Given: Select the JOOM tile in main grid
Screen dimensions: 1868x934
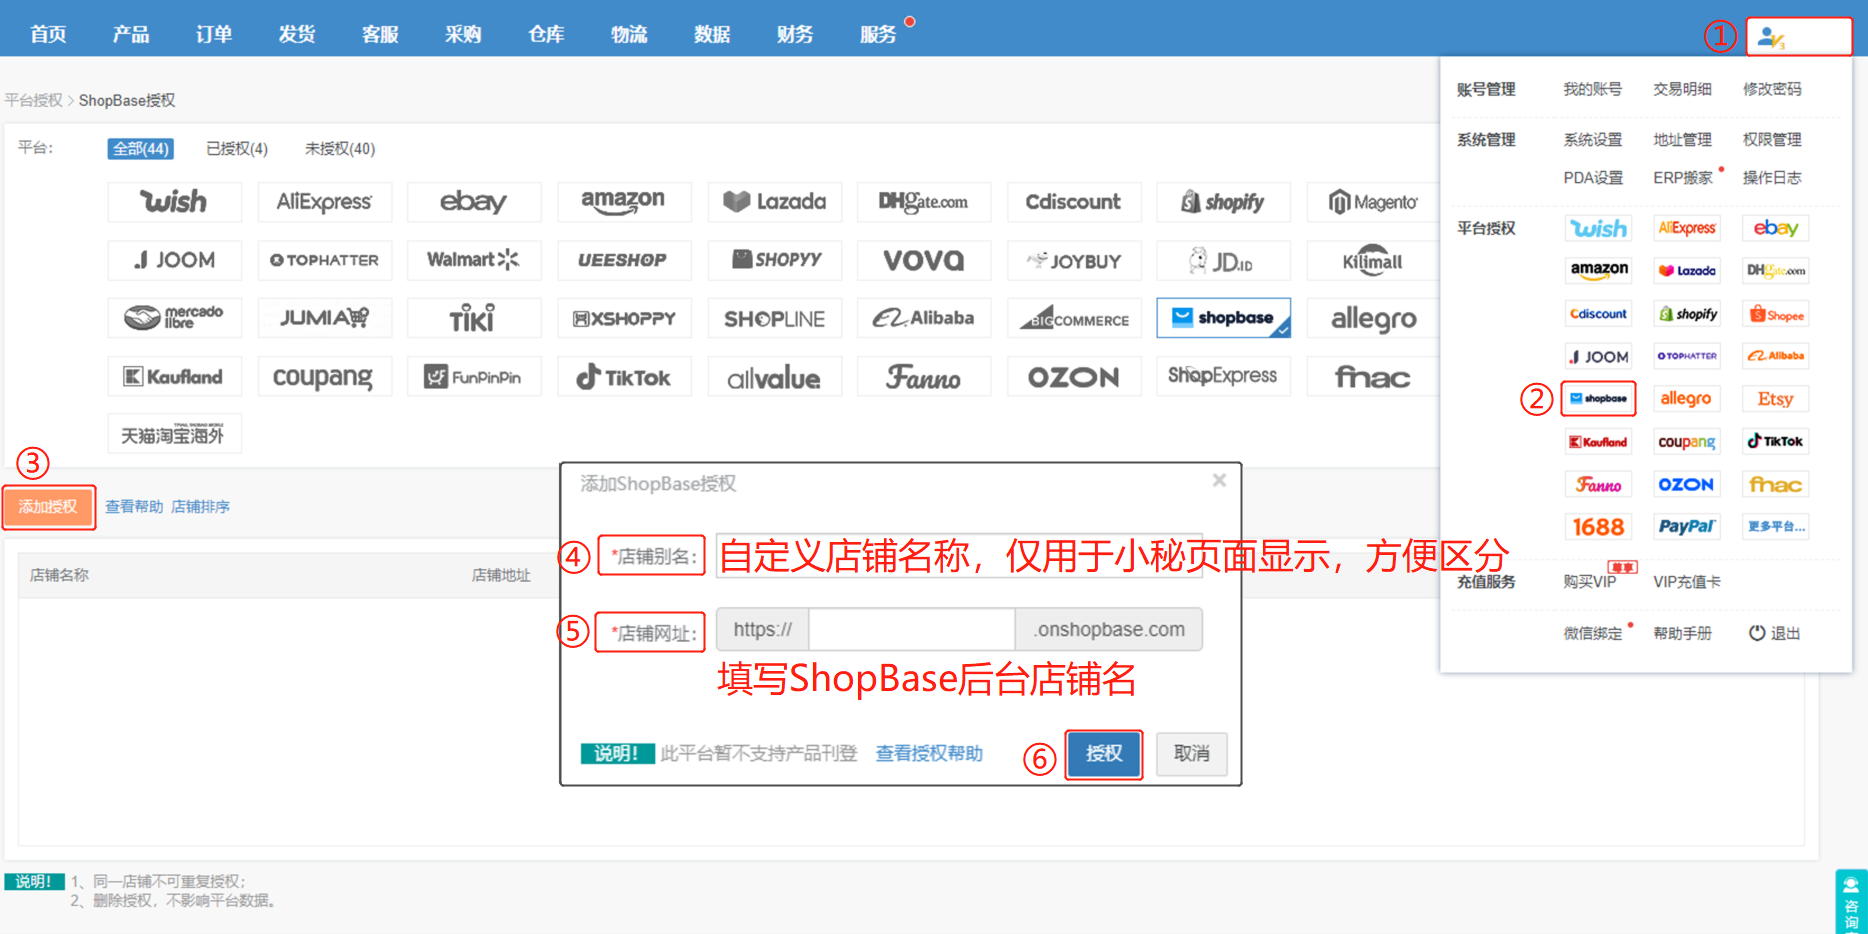Looking at the screenshot, I should point(174,260).
